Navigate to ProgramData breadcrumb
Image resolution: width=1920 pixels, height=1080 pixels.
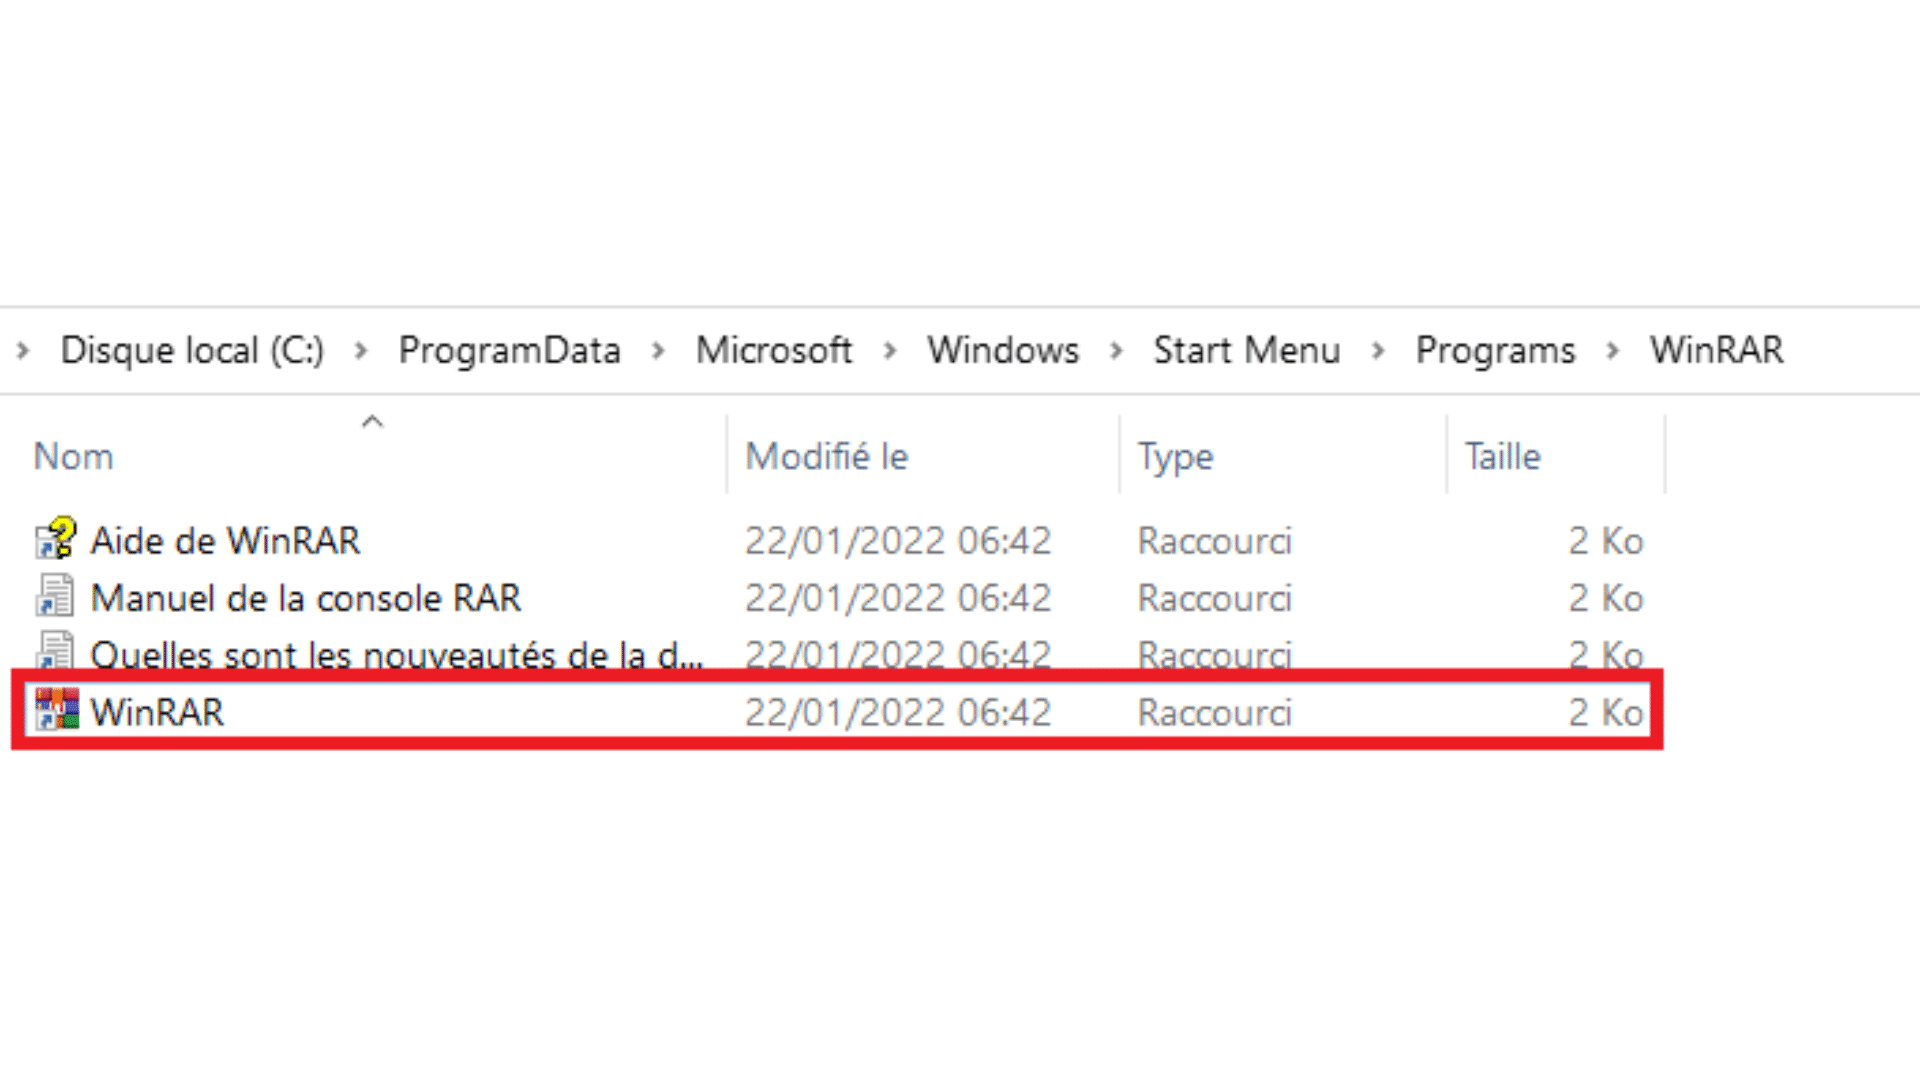[x=509, y=351]
